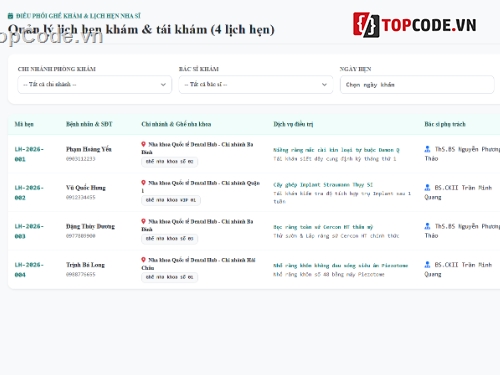Click the Implant Straumann service in row LH-2026-002
500x375 pixels.
(323, 185)
